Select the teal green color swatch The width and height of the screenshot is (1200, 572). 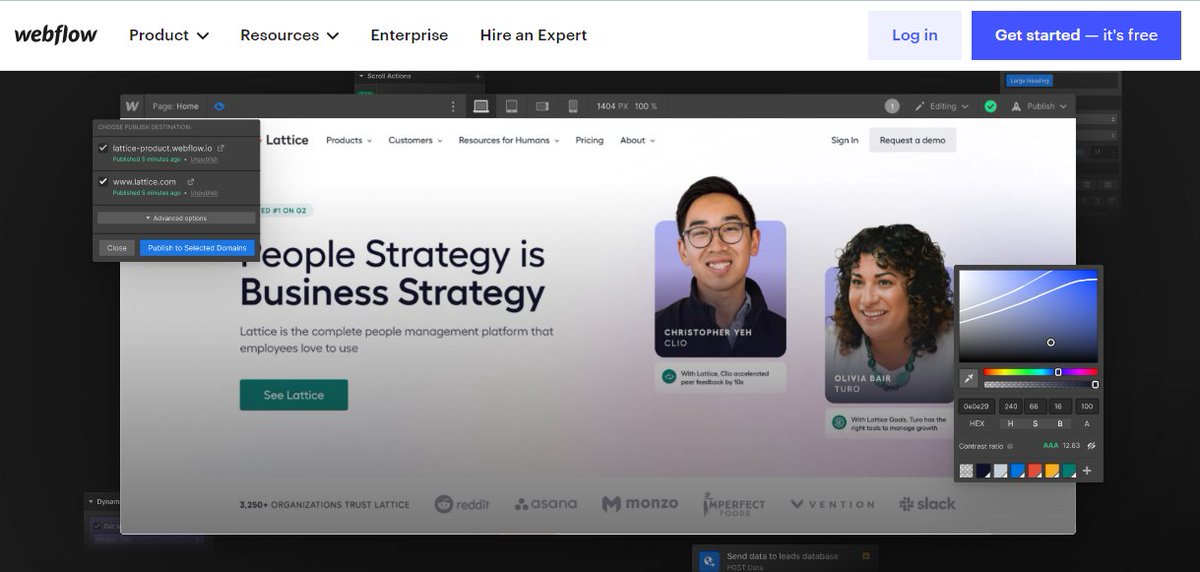coord(1069,471)
